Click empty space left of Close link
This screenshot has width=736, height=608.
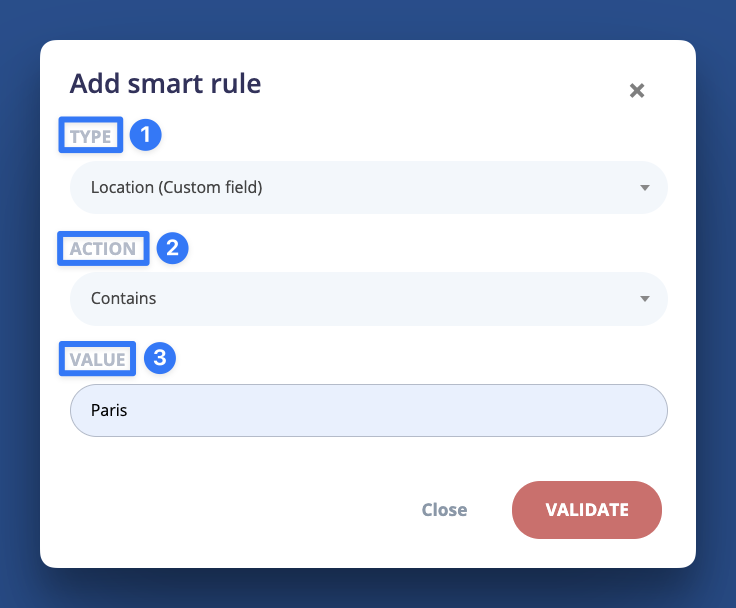[x=235, y=510]
